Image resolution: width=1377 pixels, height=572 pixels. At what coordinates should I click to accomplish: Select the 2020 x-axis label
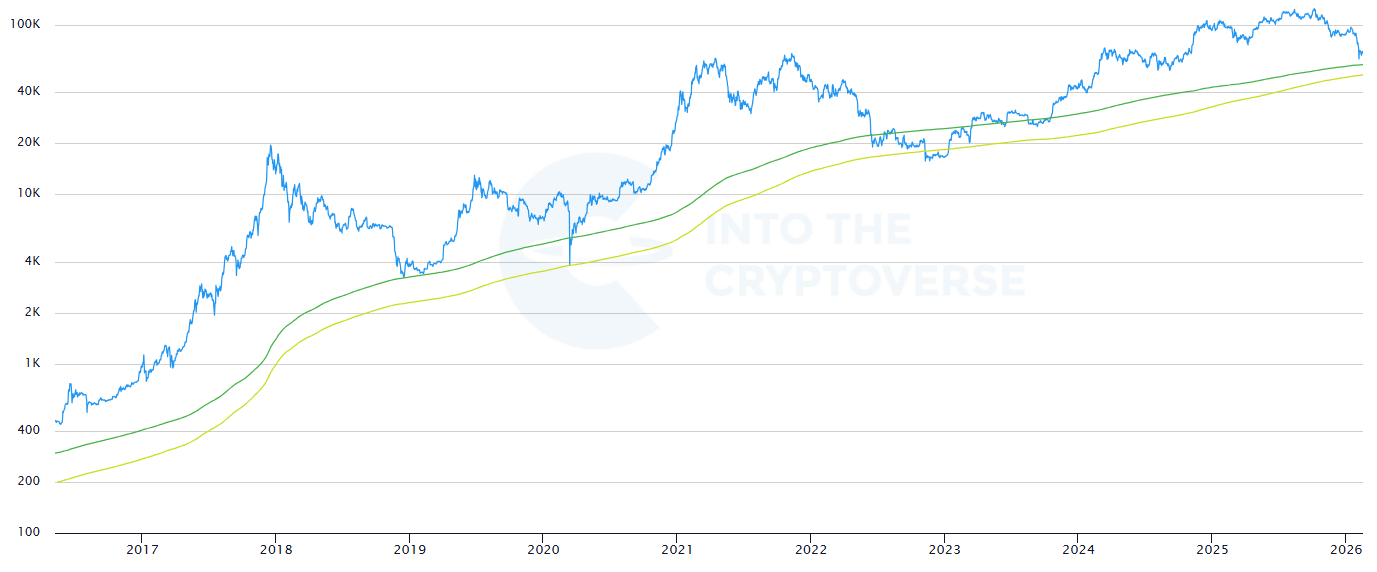542,549
